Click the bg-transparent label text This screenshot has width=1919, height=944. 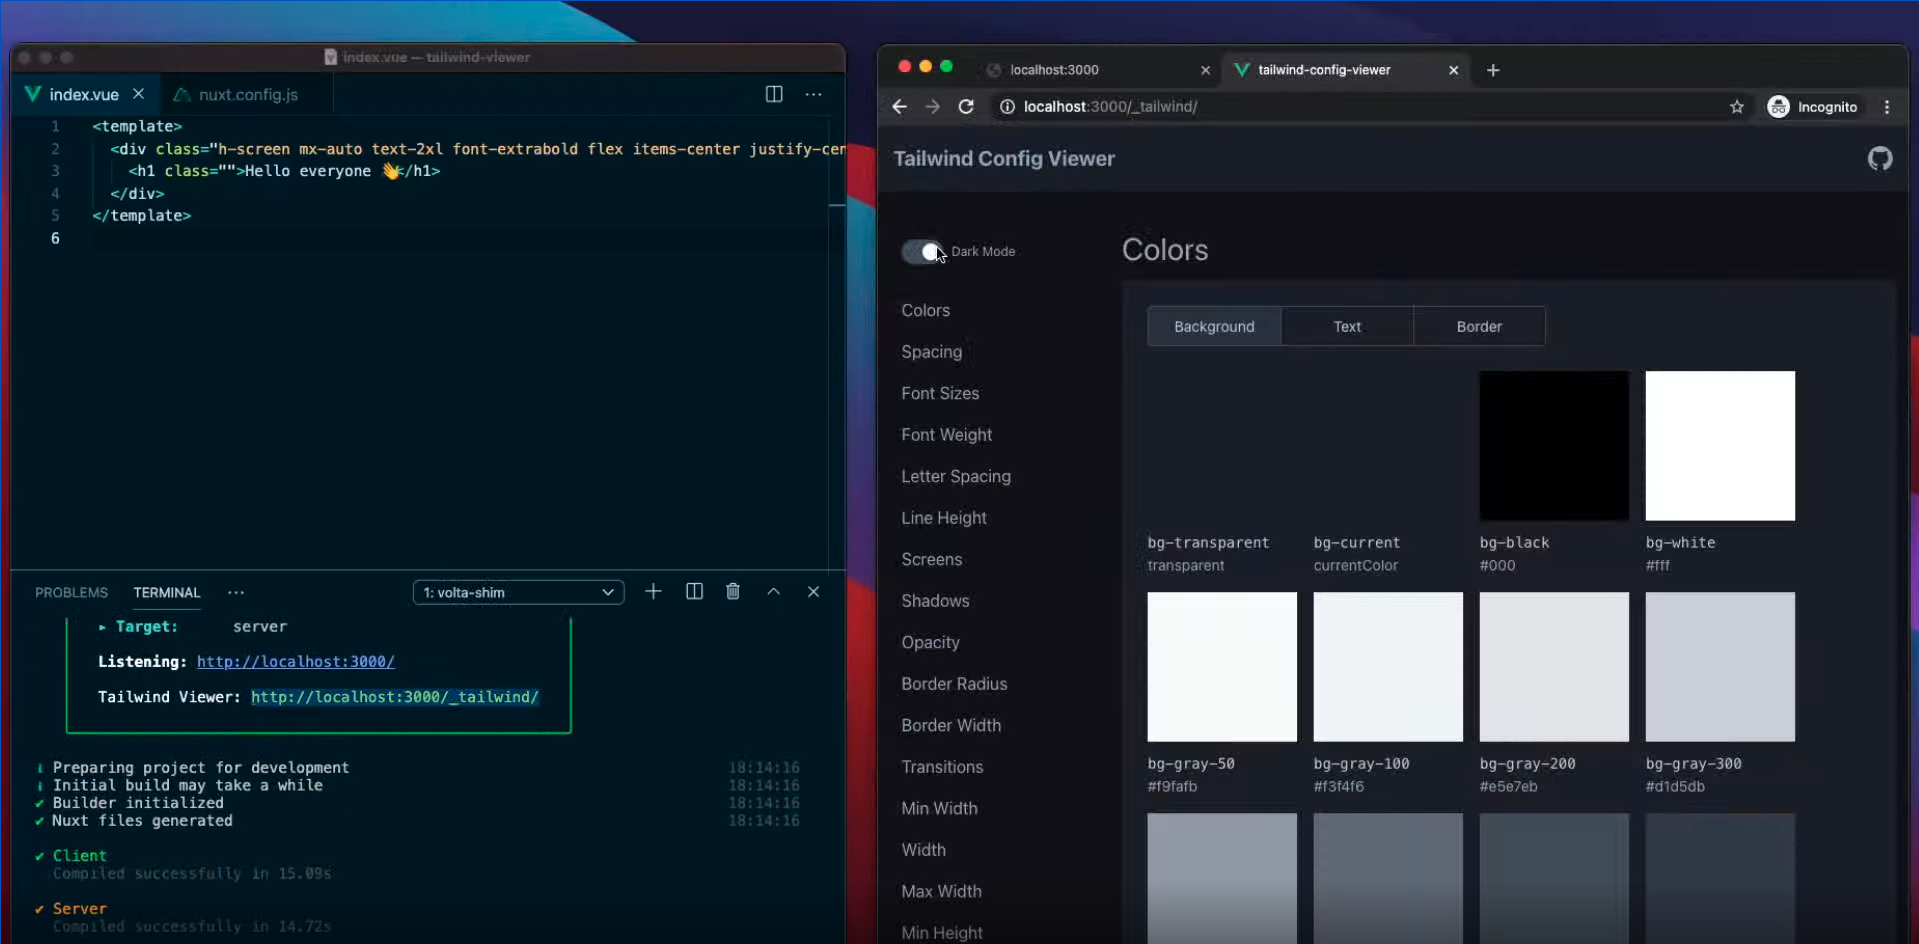[1208, 543]
